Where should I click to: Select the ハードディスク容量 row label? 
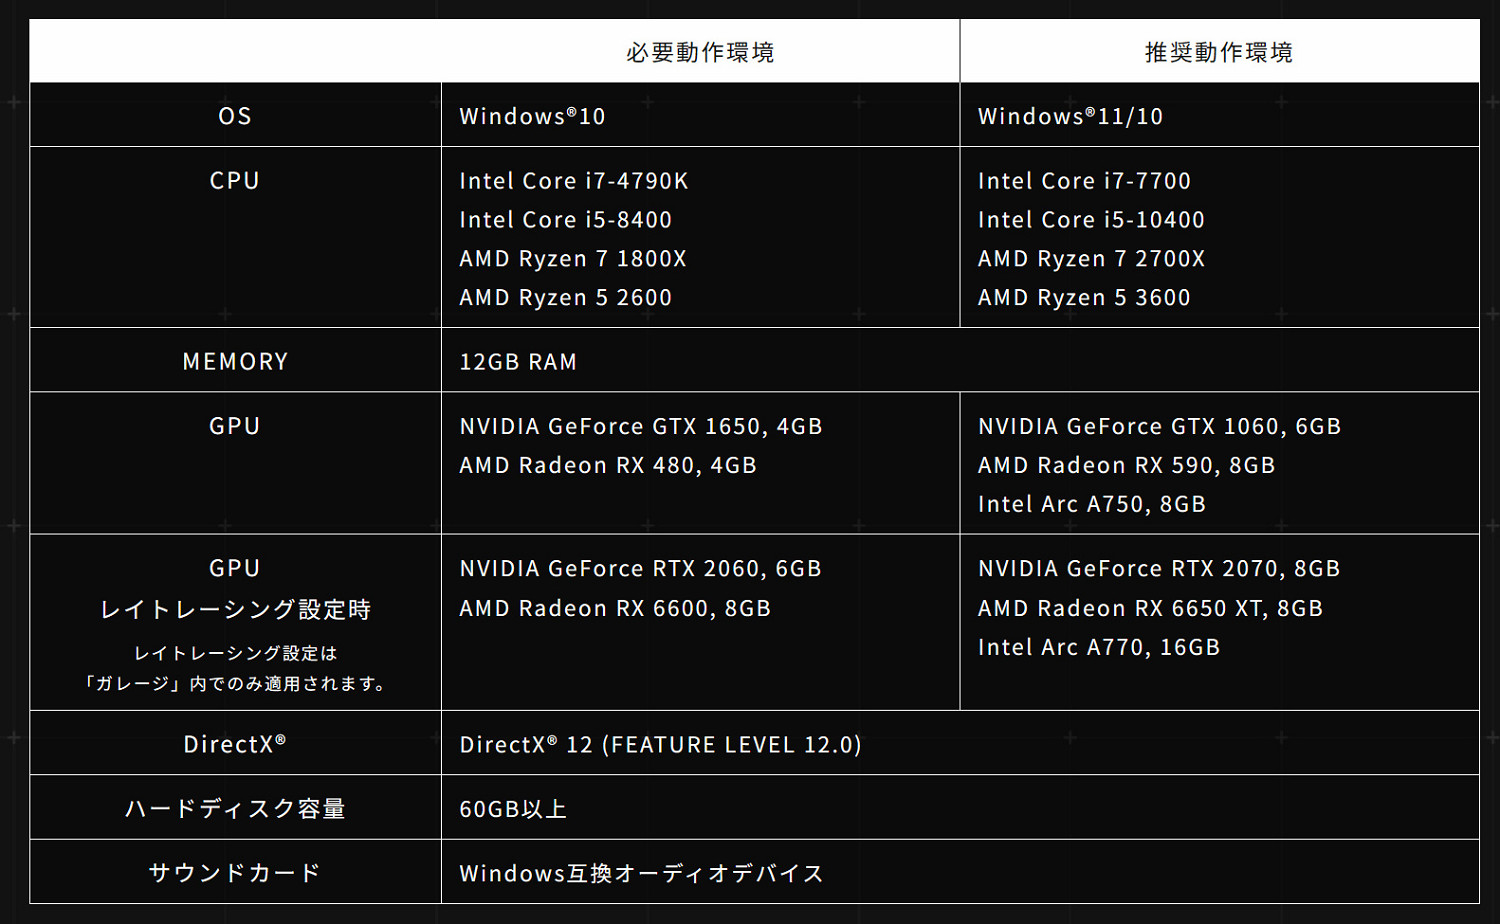click(x=235, y=808)
